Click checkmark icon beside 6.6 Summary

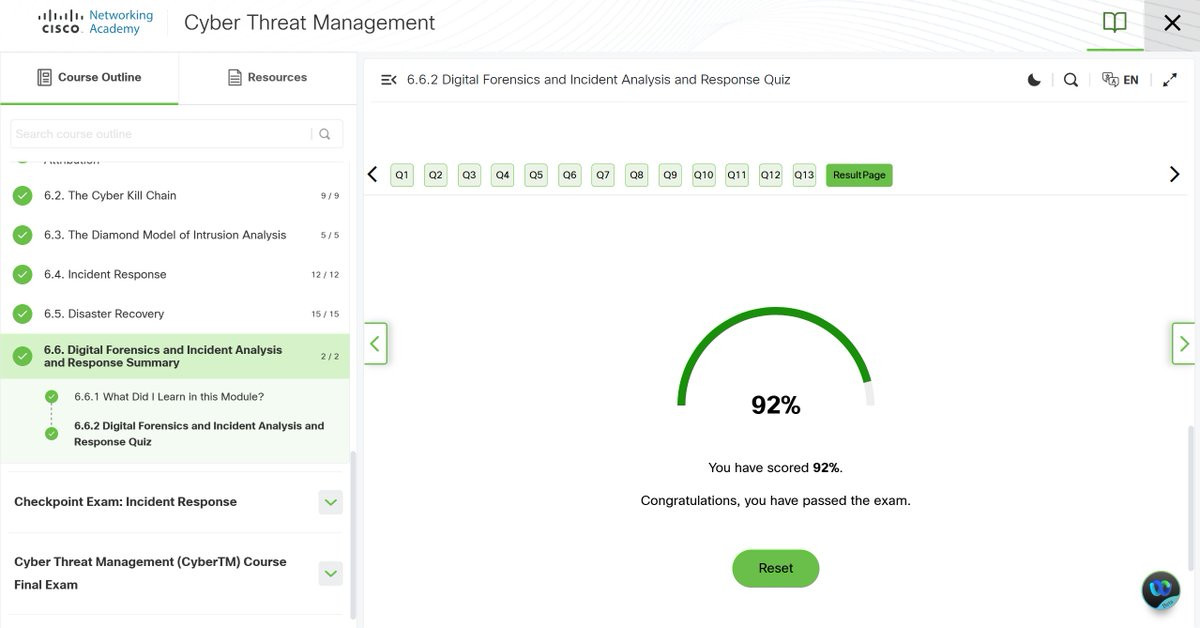[x=23, y=356]
